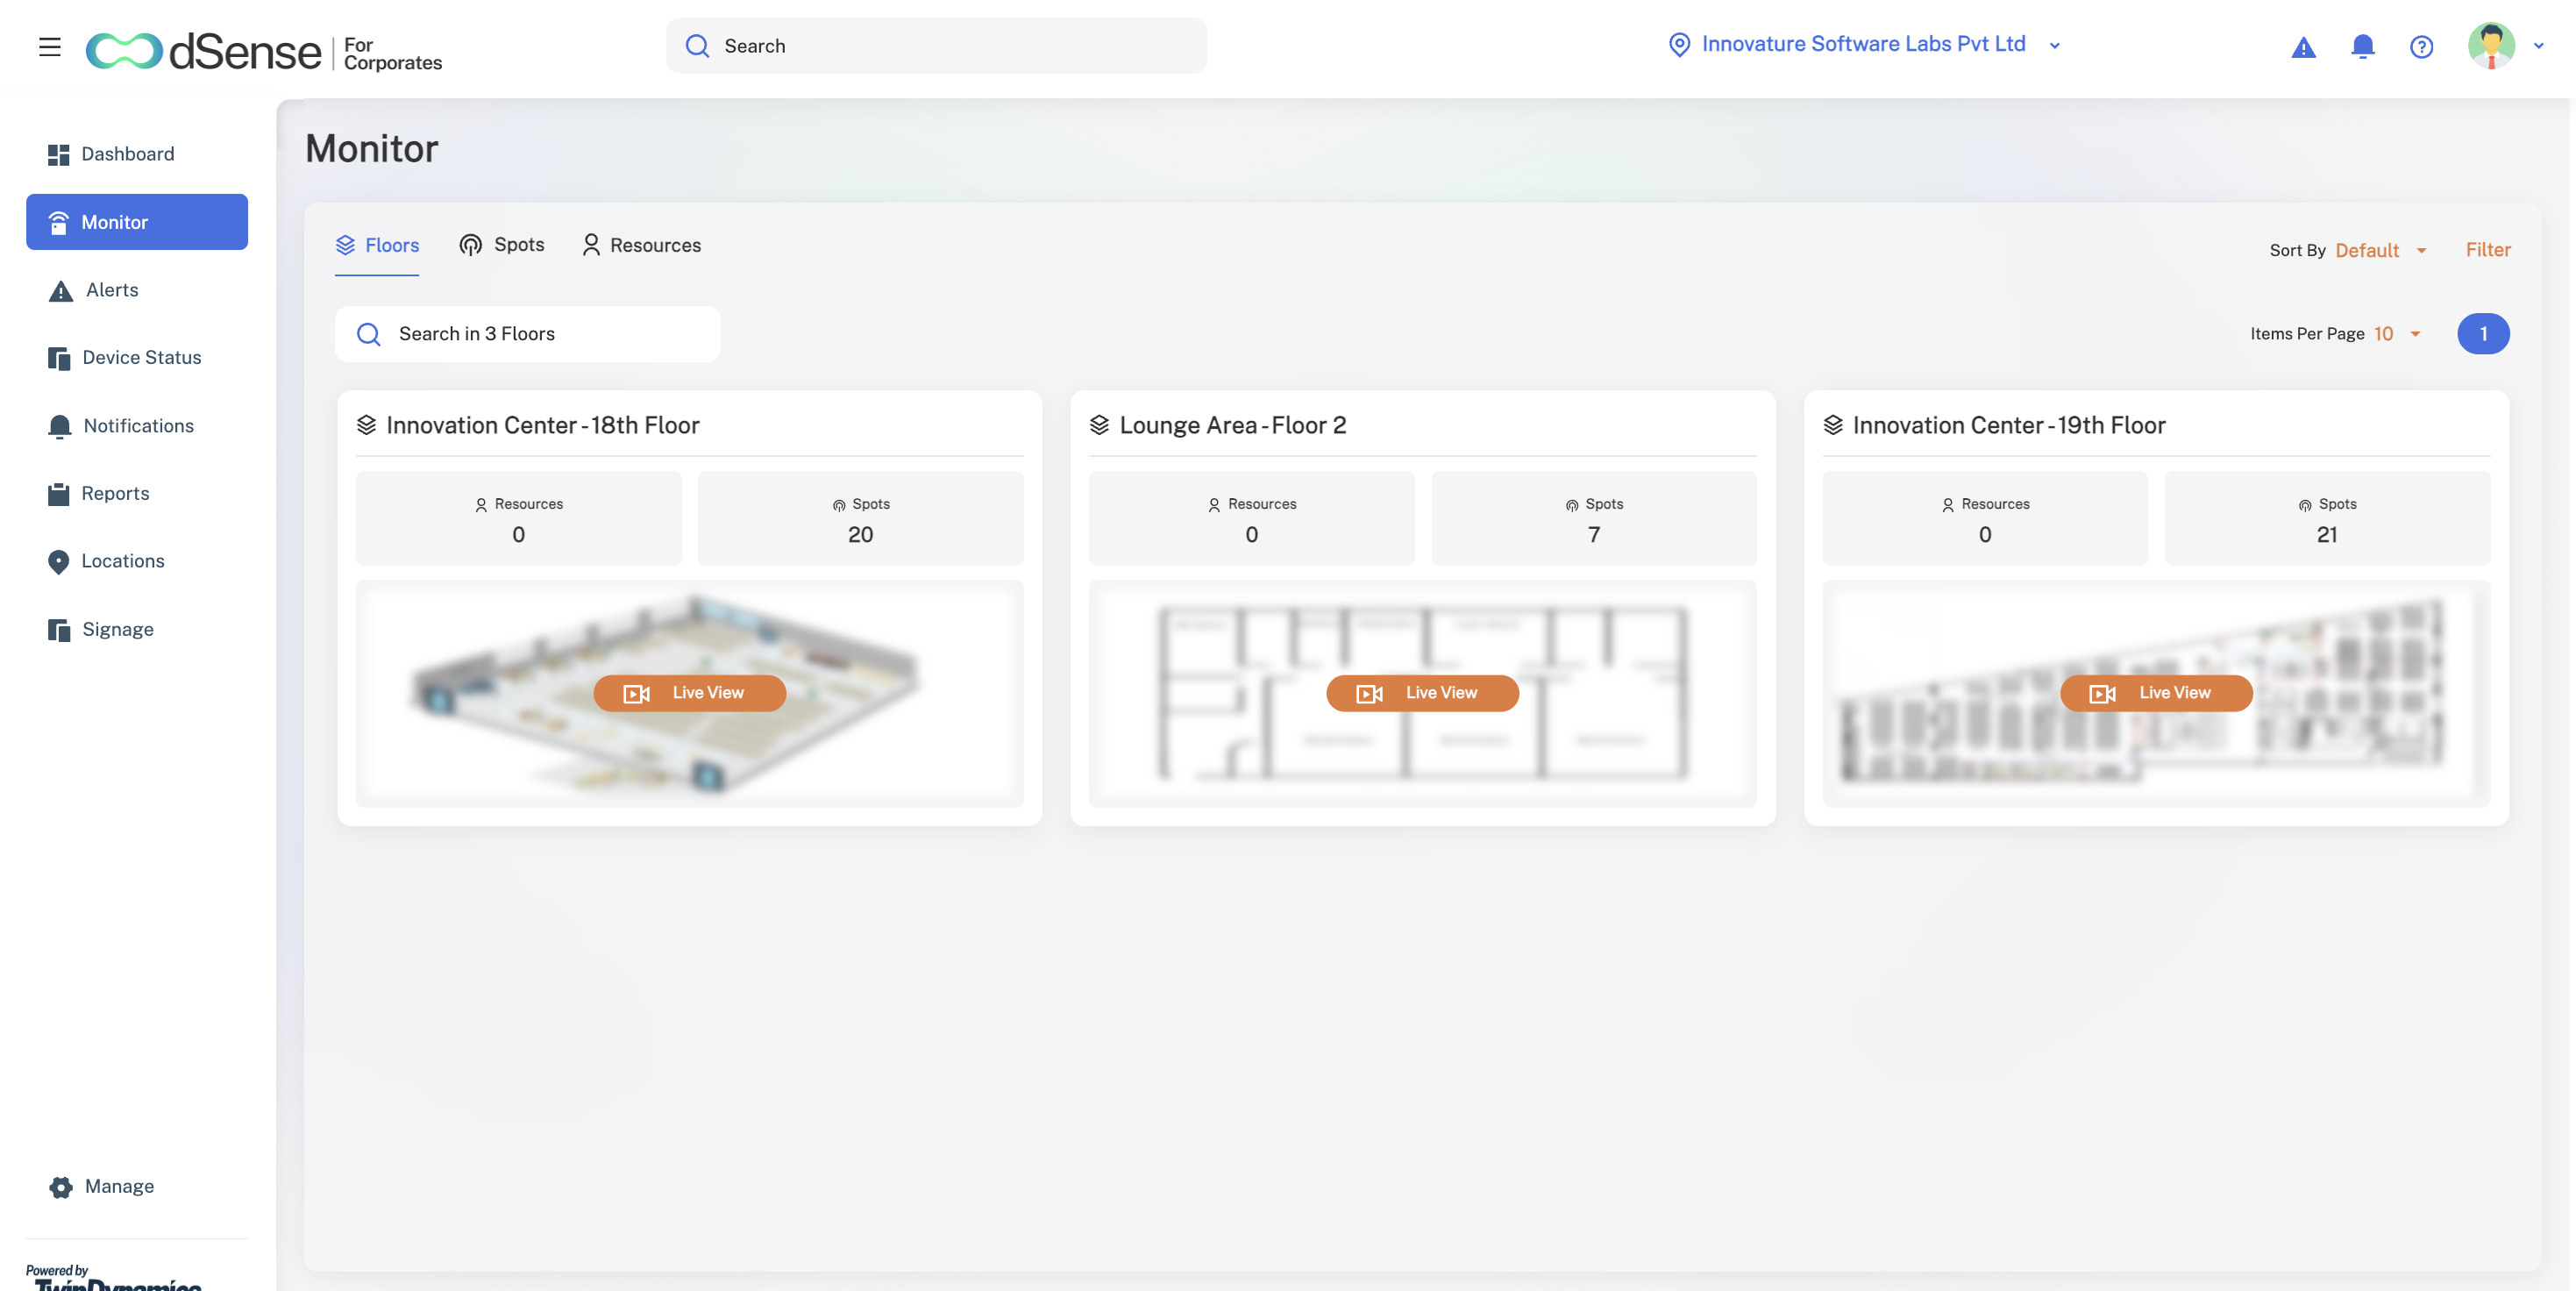Open the Sort By Default dropdown
The image size is (2576, 1291).
[x=2381, y=250]
